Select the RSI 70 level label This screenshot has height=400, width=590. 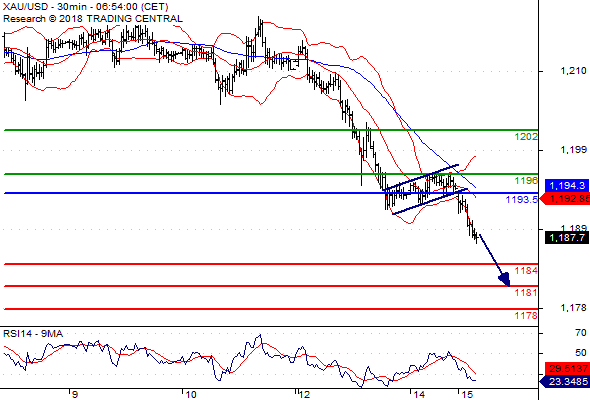(x=581, y=333)
